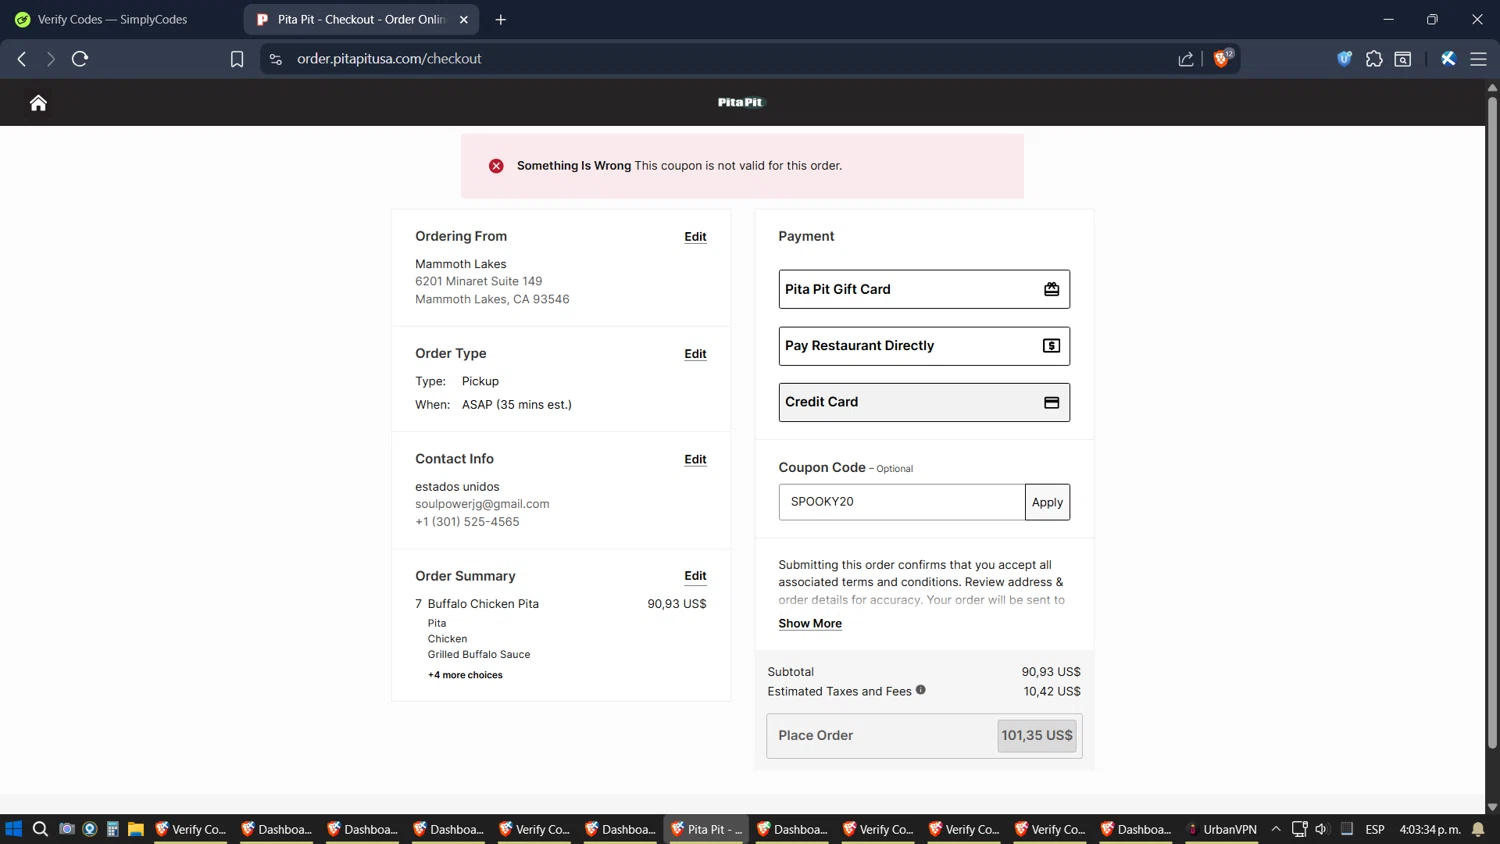Bookmark this page
Image resolution: width=1500 pixels, height=844 pixels.
237,59
